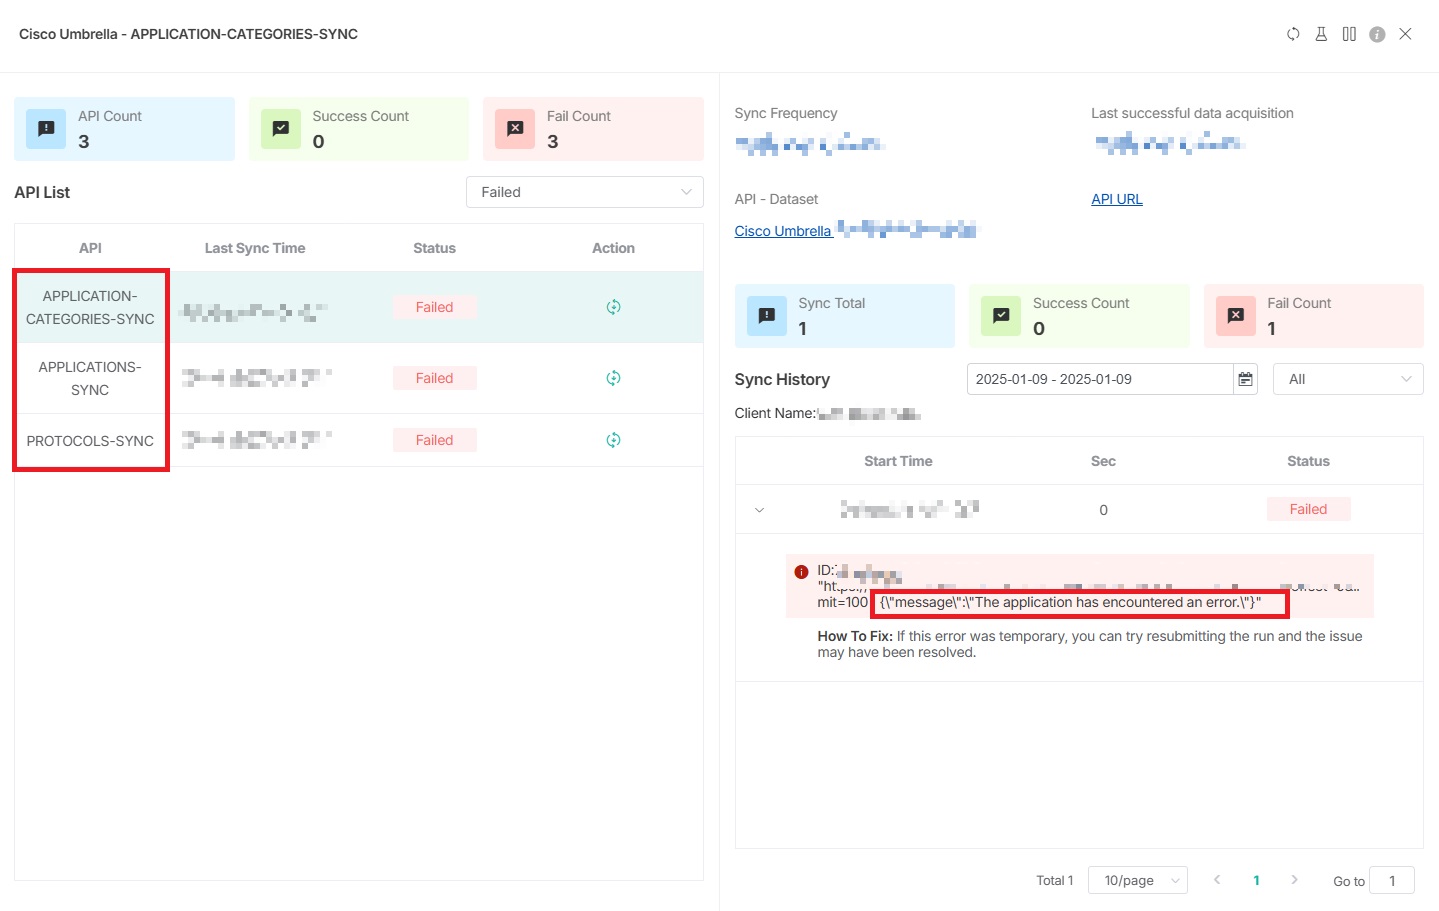Click the red error icon in sync details
This screenshot has width=1439, height=911.
(801, 572)
